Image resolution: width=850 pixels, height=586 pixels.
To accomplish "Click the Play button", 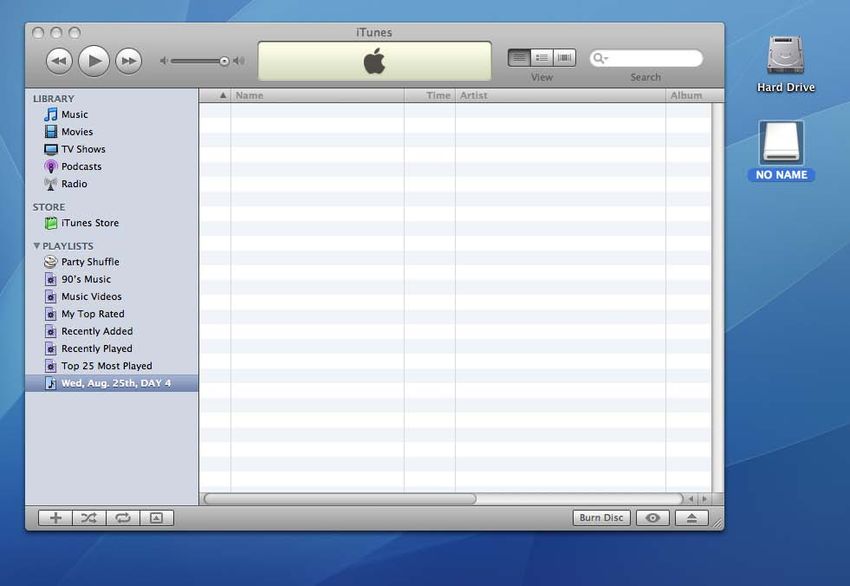I will click(94, 60).
